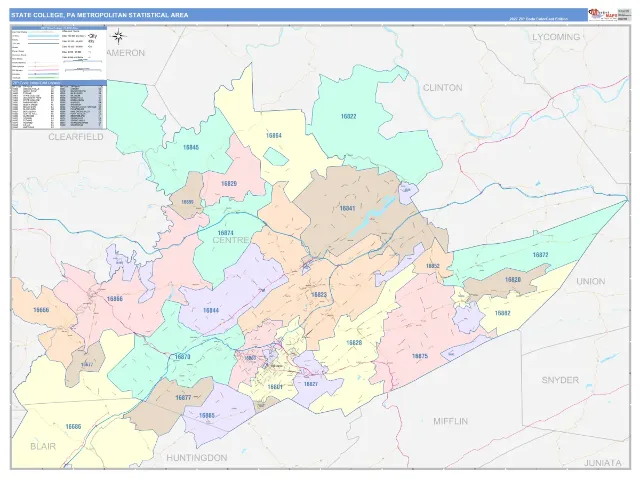Click the 16872 ZIP code label
The height and width of the screenshot is (480, 640).
(540, 255)
